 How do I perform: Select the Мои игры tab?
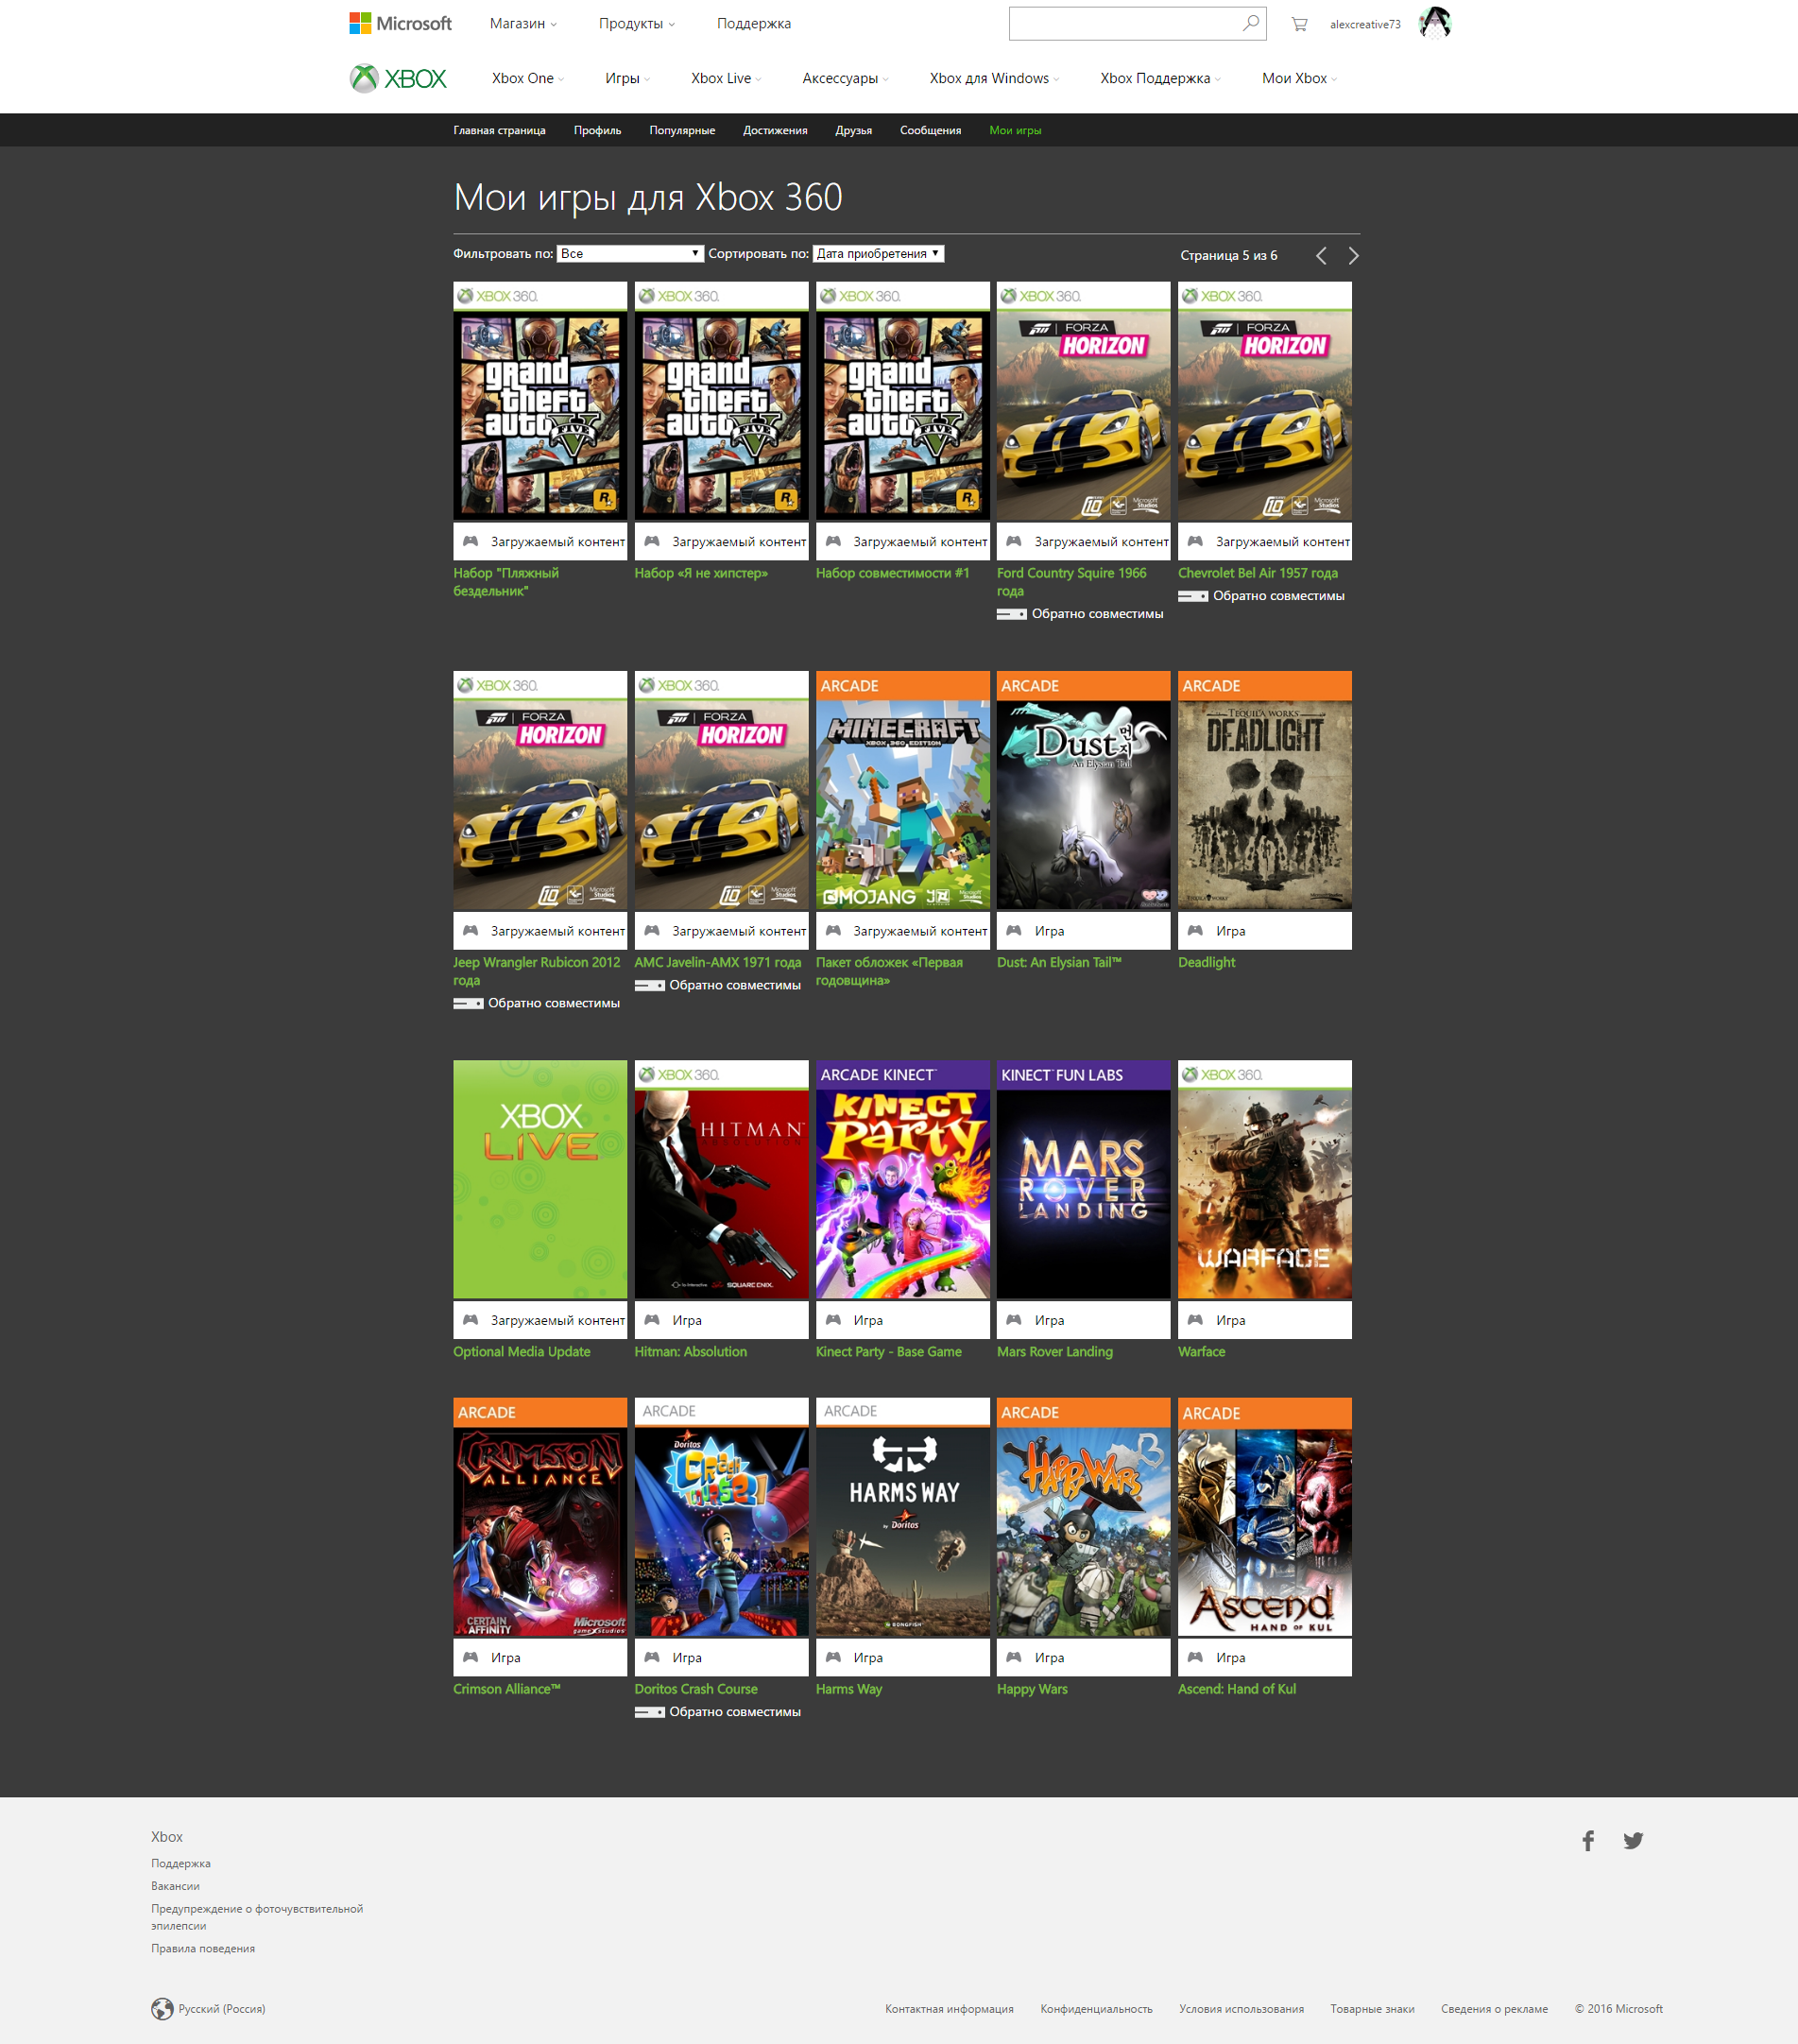(1015, 130)
